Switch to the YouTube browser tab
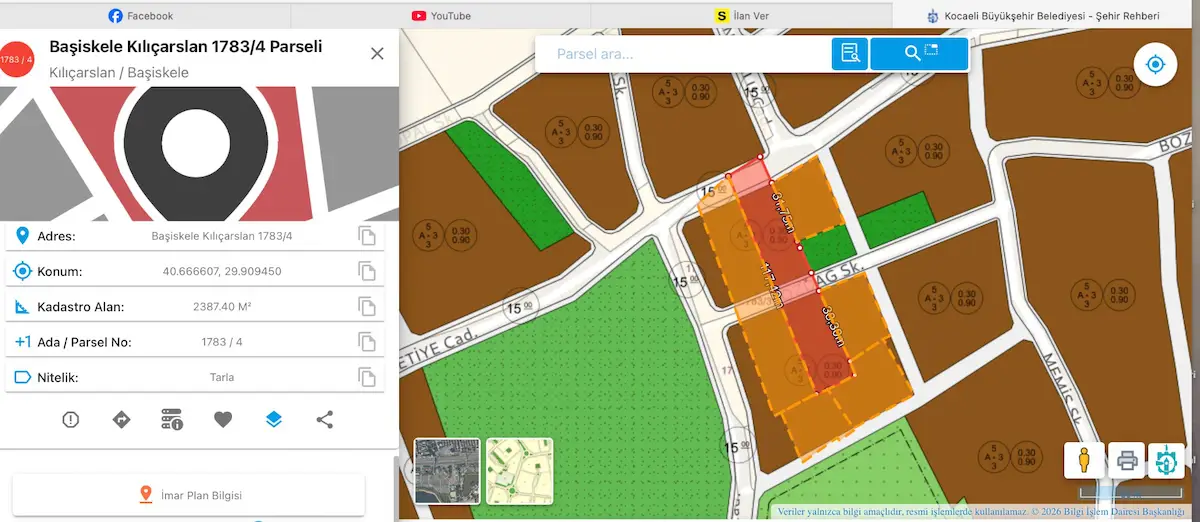 (x=441, y=15)
